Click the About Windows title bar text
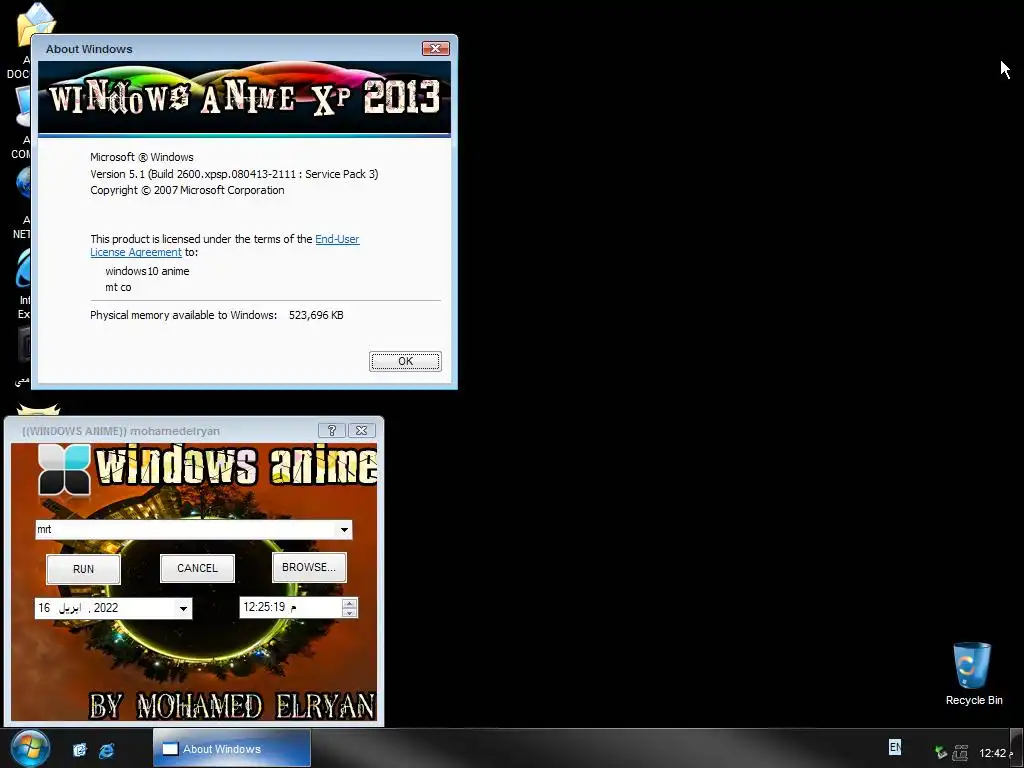Screen dimensions: 1024x768 [x=89, y=49]
